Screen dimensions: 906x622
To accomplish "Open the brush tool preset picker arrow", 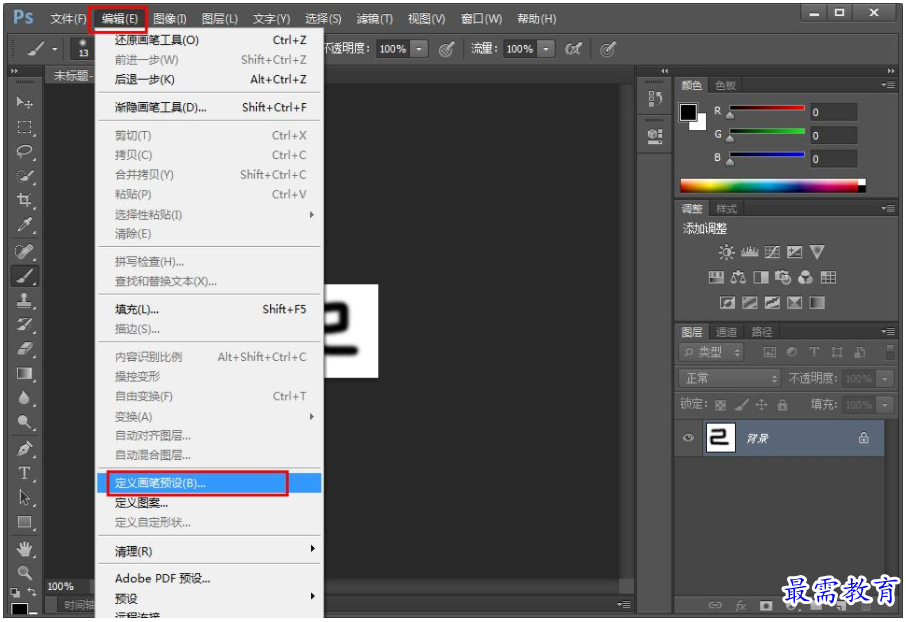I will [x=55, y=50].
